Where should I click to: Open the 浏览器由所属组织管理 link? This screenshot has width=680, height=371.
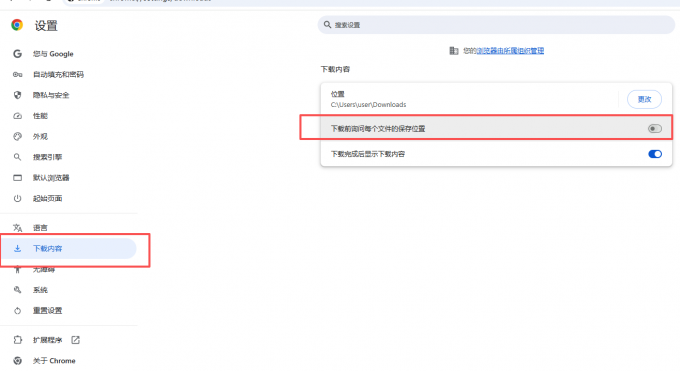tap(510, 51)
